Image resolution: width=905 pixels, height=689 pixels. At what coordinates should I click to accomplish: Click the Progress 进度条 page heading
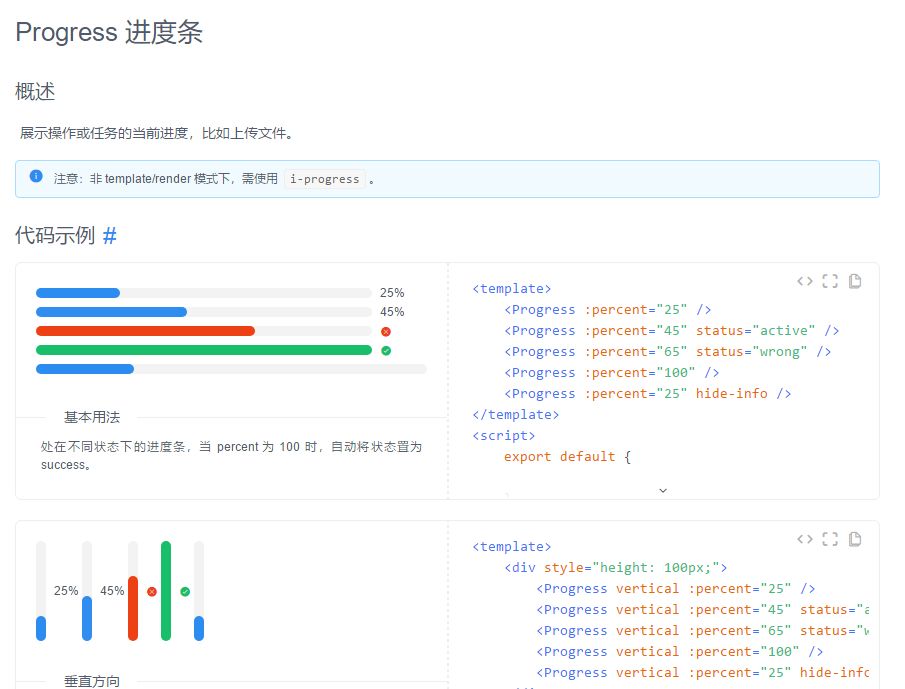109,32
